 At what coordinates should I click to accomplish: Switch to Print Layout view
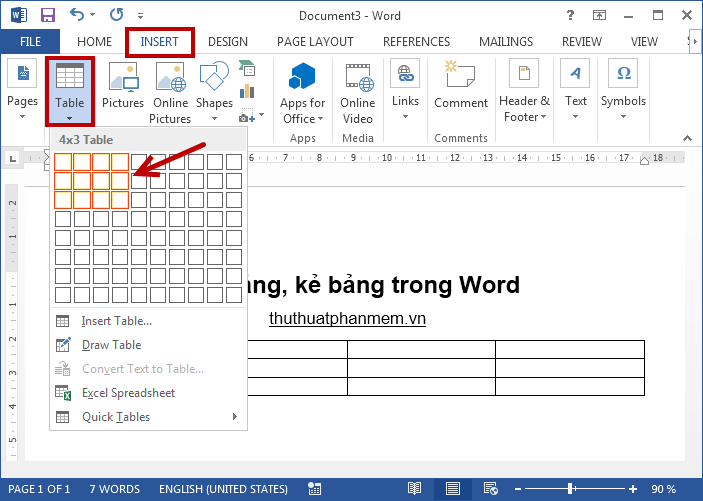pos(452,488)
